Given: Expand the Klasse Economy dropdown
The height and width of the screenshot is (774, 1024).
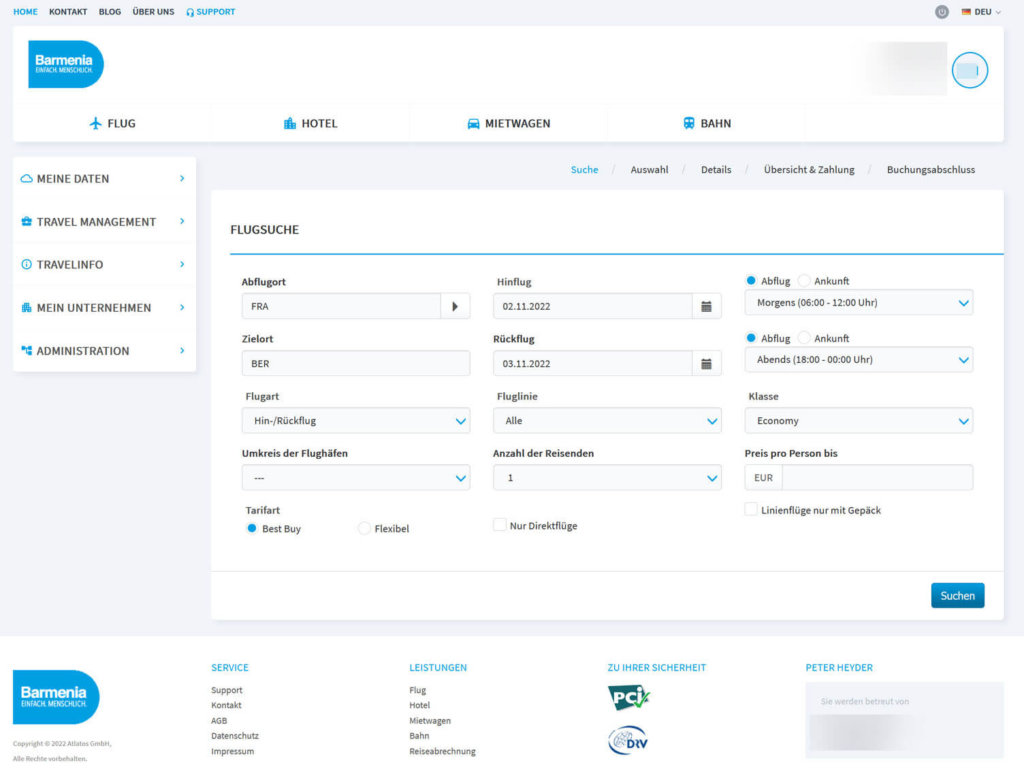Looking at the screenshot, I should (858, 421).
